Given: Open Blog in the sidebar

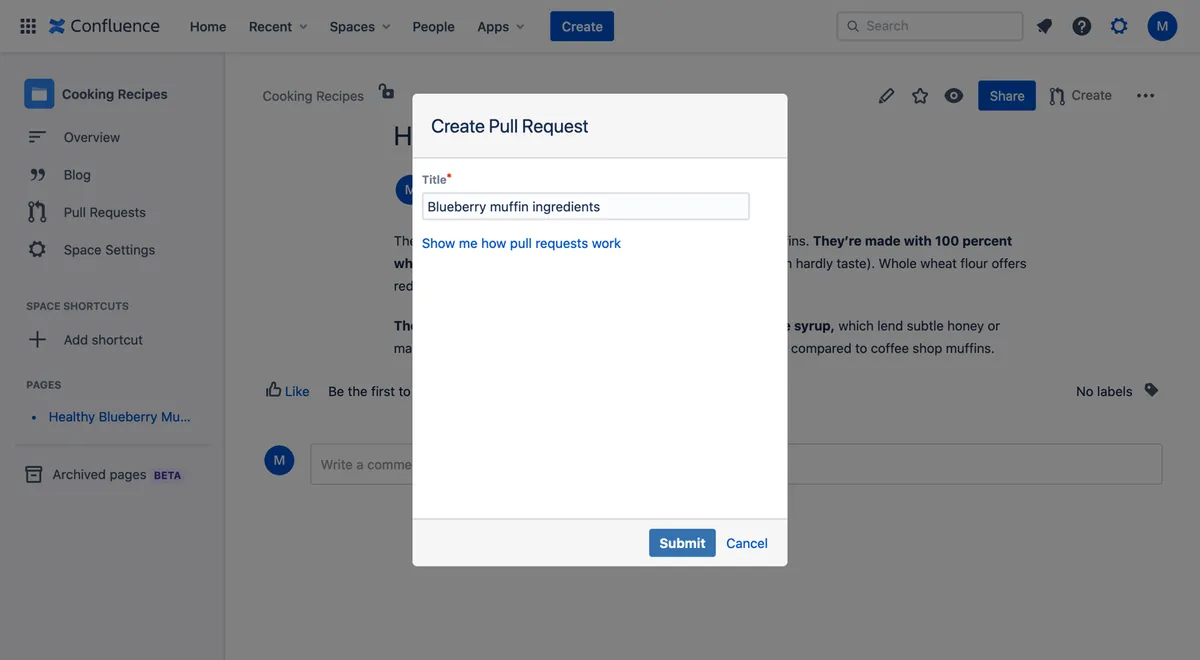Looking at the screenshot, I should tap(77, 175).
